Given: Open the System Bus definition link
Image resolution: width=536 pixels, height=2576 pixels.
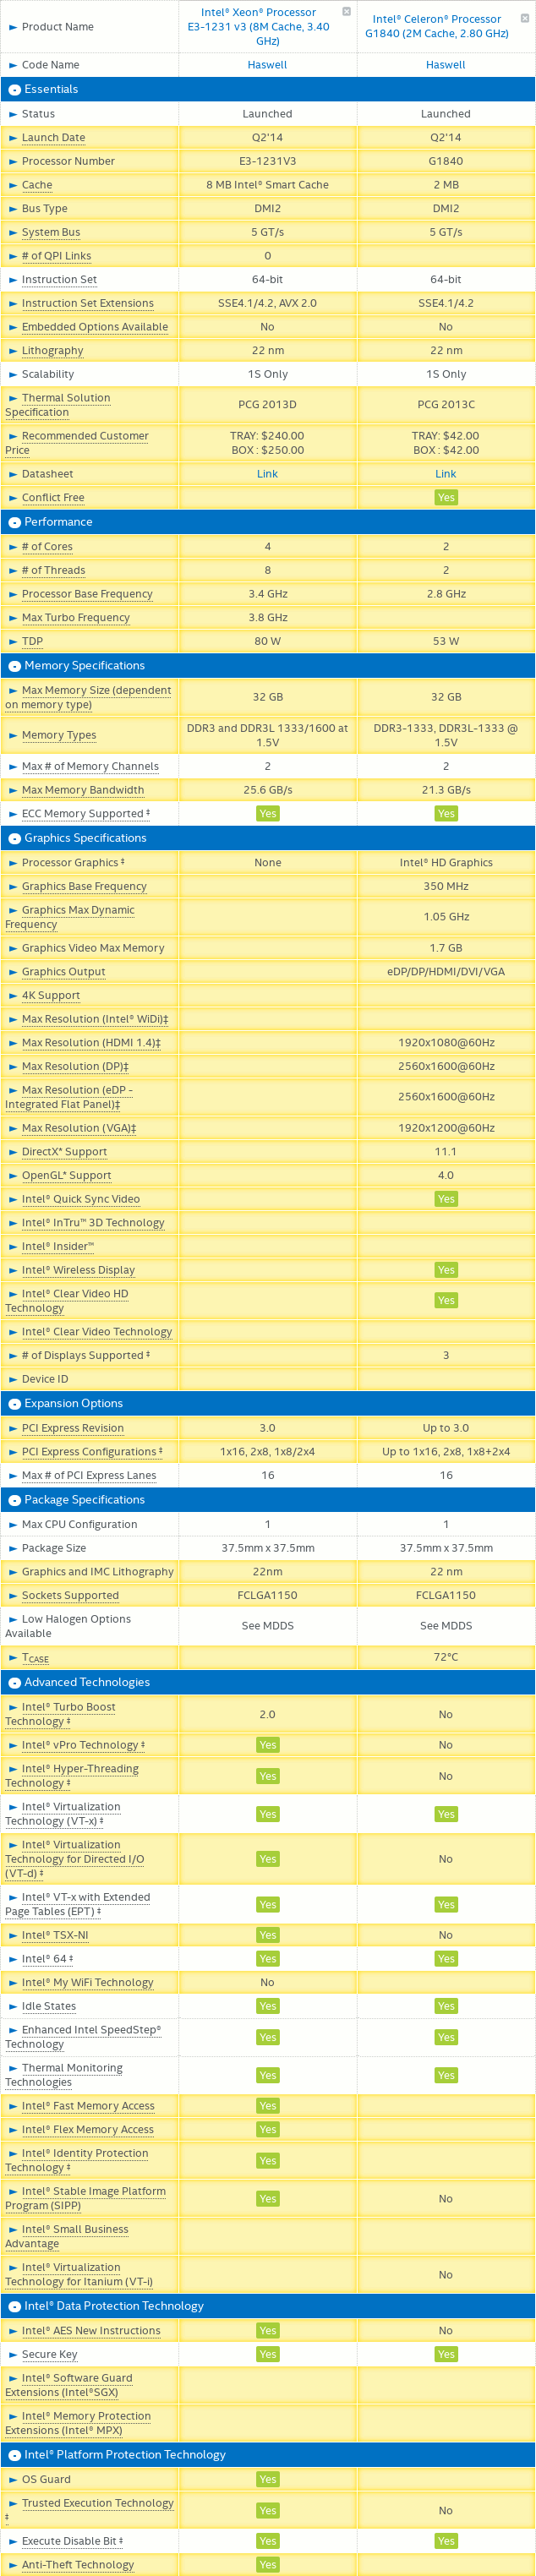Looking at the screenshot, I should [x=51, y=232].
